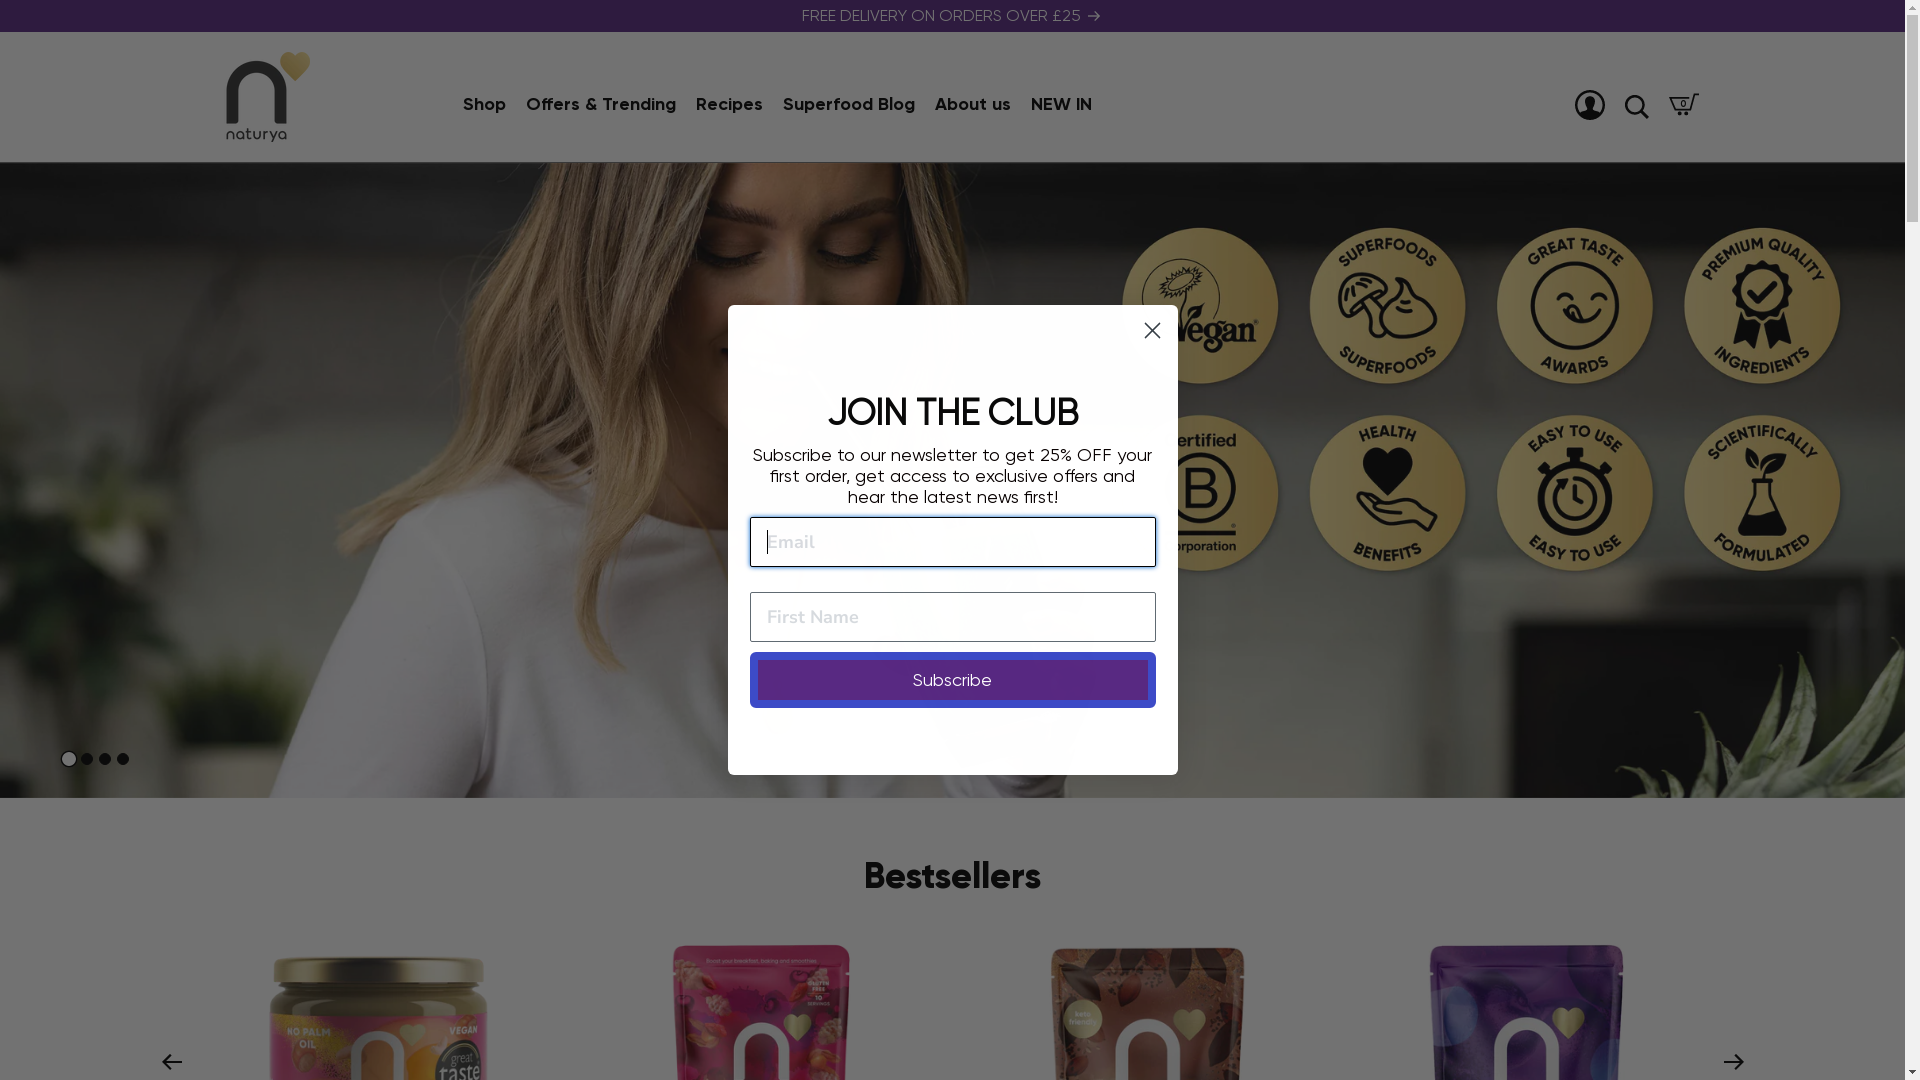Image resolution: width=1920 pixels, height=1080 pixels.
Task: Open the Shop menu
Action: click(484, 104)
